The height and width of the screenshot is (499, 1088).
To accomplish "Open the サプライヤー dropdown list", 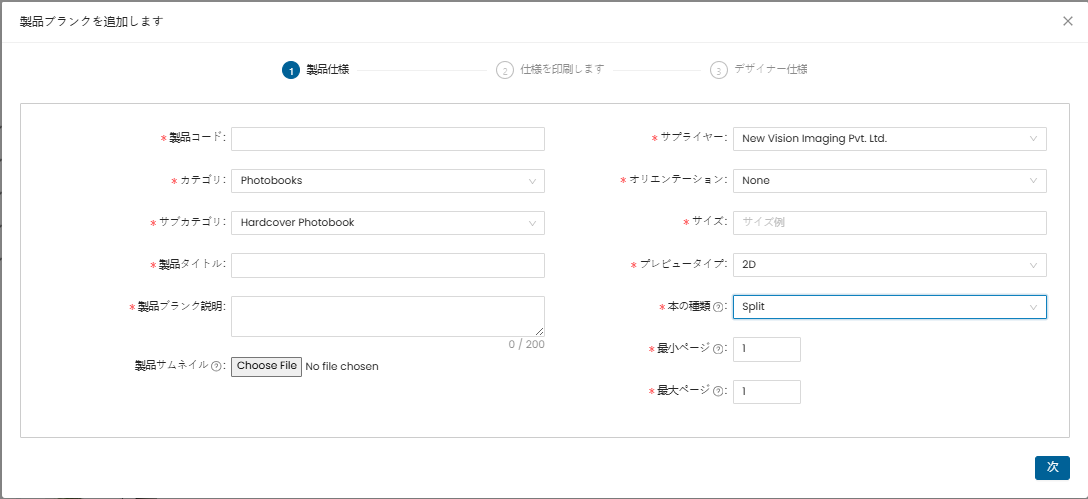I will [889, 139].
